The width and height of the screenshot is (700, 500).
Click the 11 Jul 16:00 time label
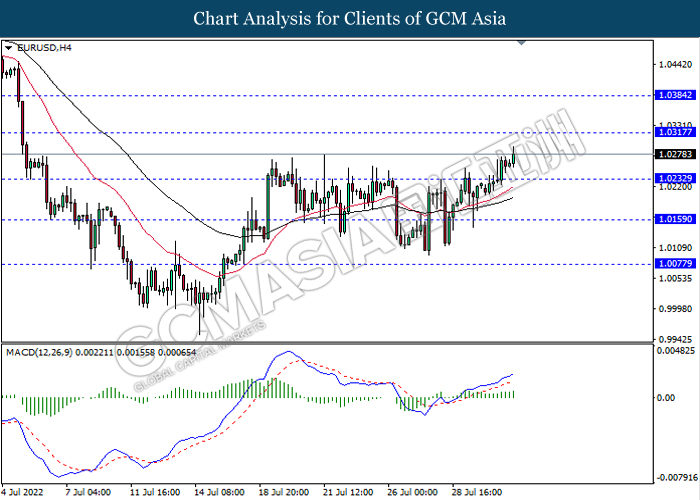point(155,492)
